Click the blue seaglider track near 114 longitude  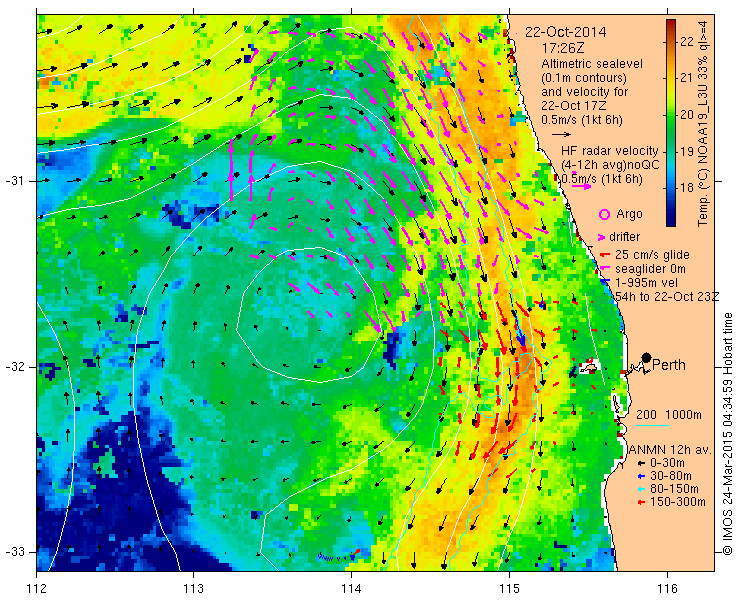[x=335, y=558]
